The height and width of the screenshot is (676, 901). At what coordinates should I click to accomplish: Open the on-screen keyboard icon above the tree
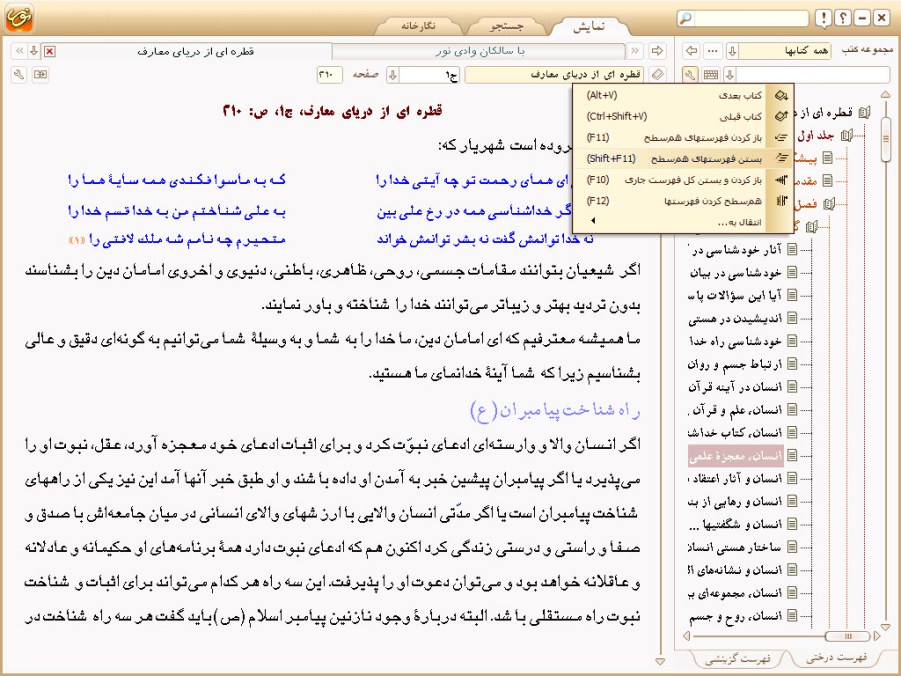pos(711,75)
